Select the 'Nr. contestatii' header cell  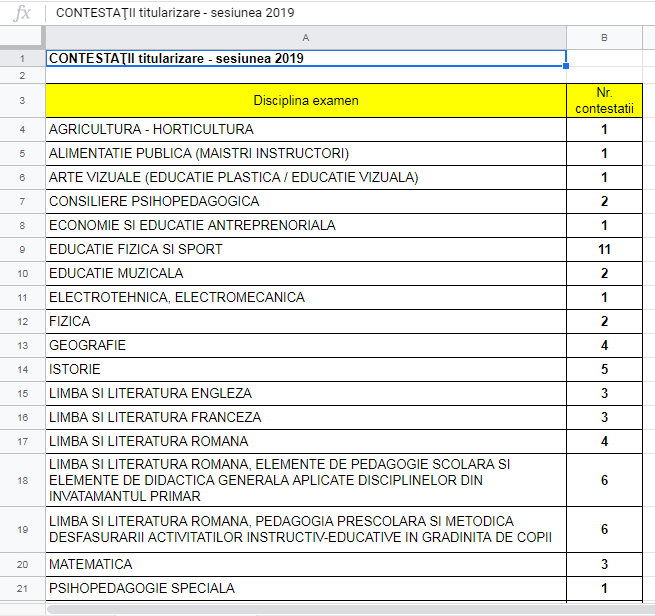click(x=604, y=101)
